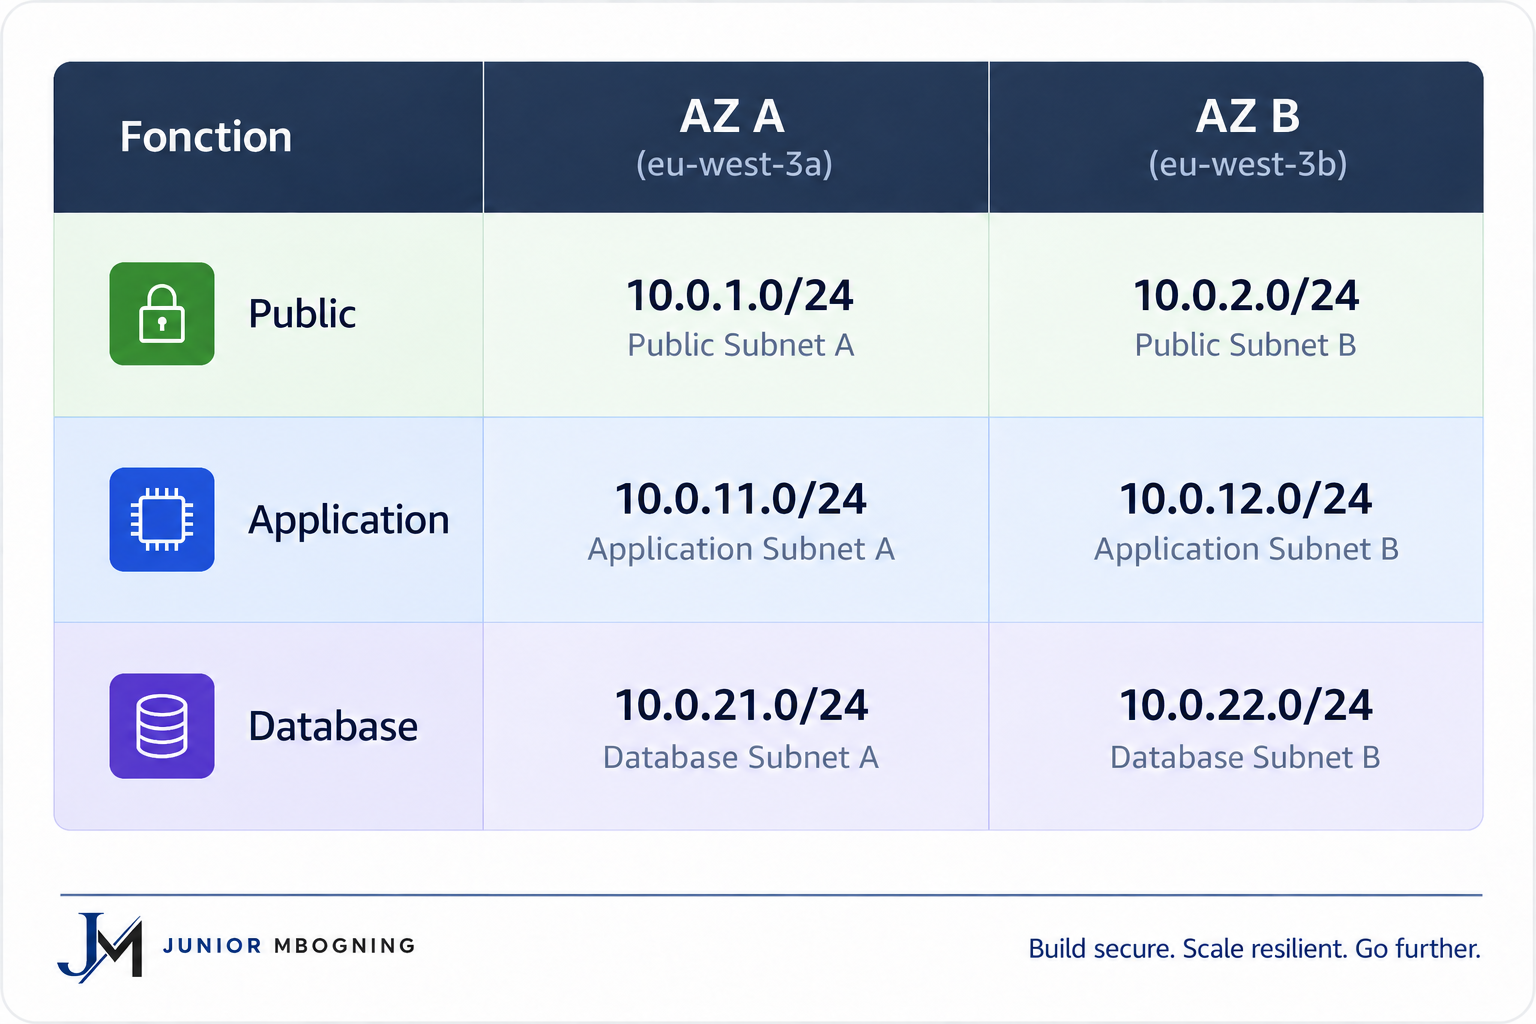Screen dimensions: 1536x1024
Task: Click the green padlock Public icon
Action: (162, 314)
